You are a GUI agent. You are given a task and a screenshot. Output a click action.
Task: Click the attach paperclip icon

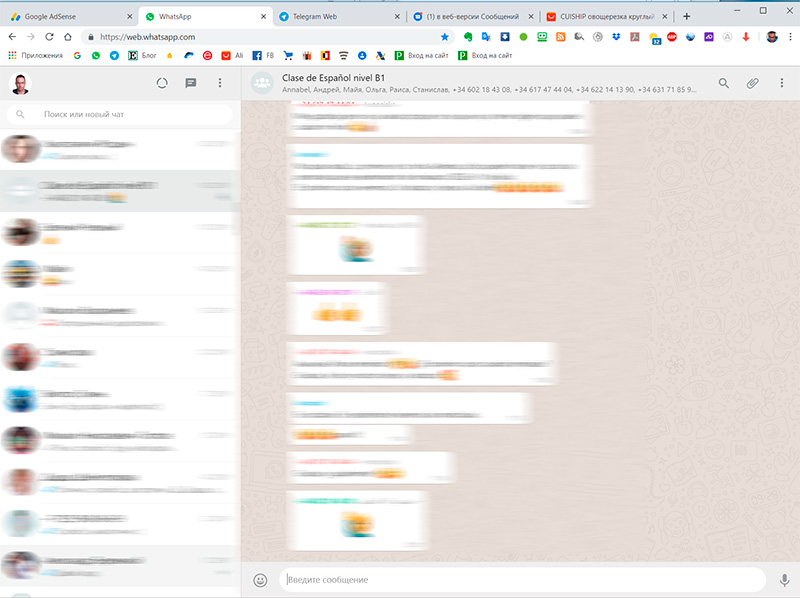click(753, 83)
